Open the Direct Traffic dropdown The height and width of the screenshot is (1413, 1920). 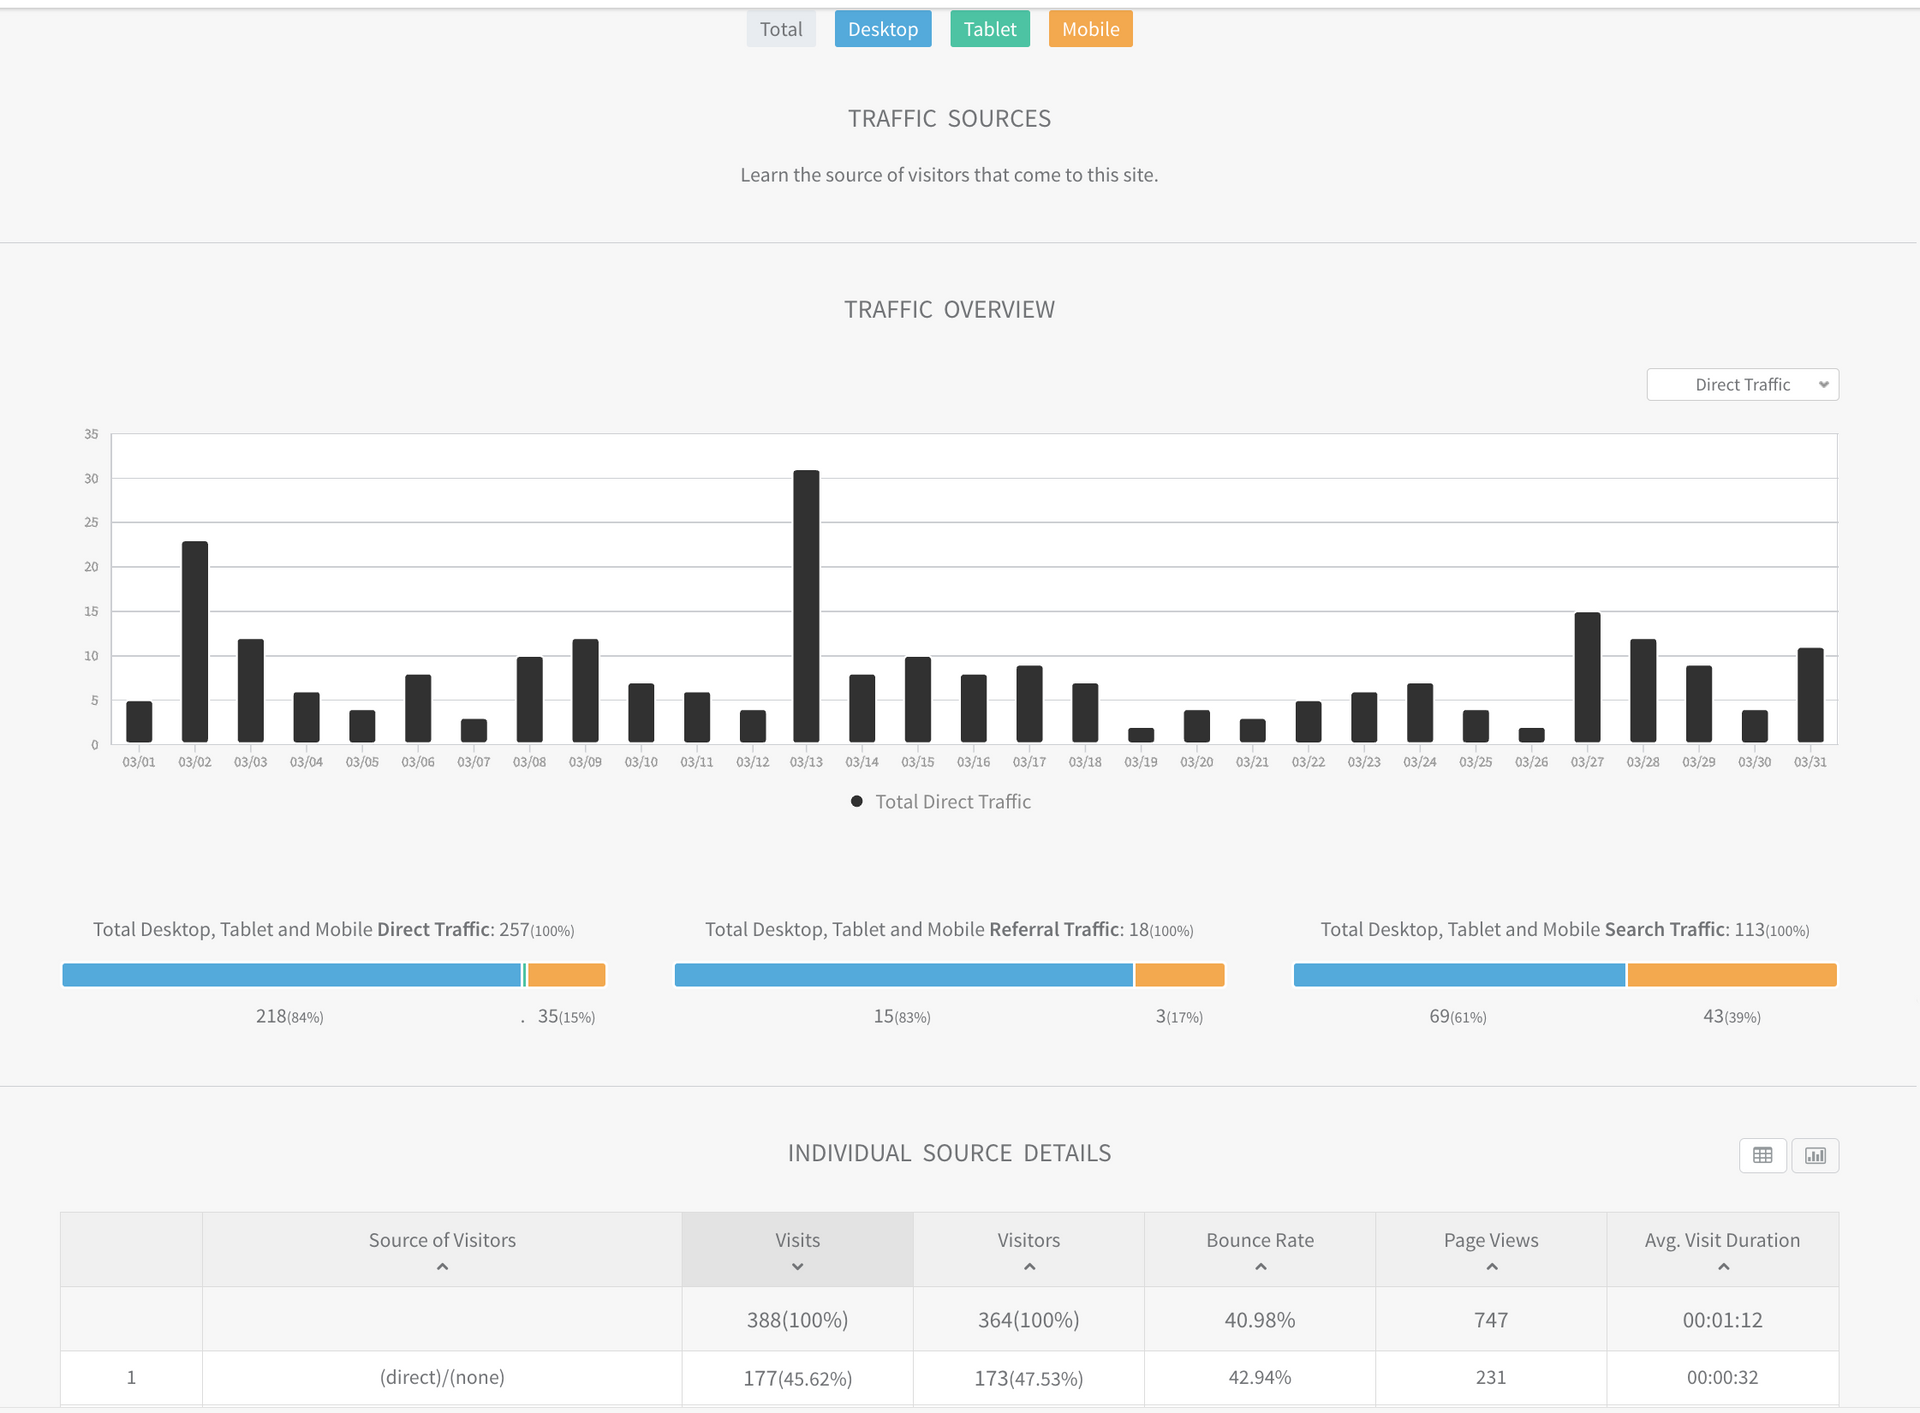click(1742, 385)
